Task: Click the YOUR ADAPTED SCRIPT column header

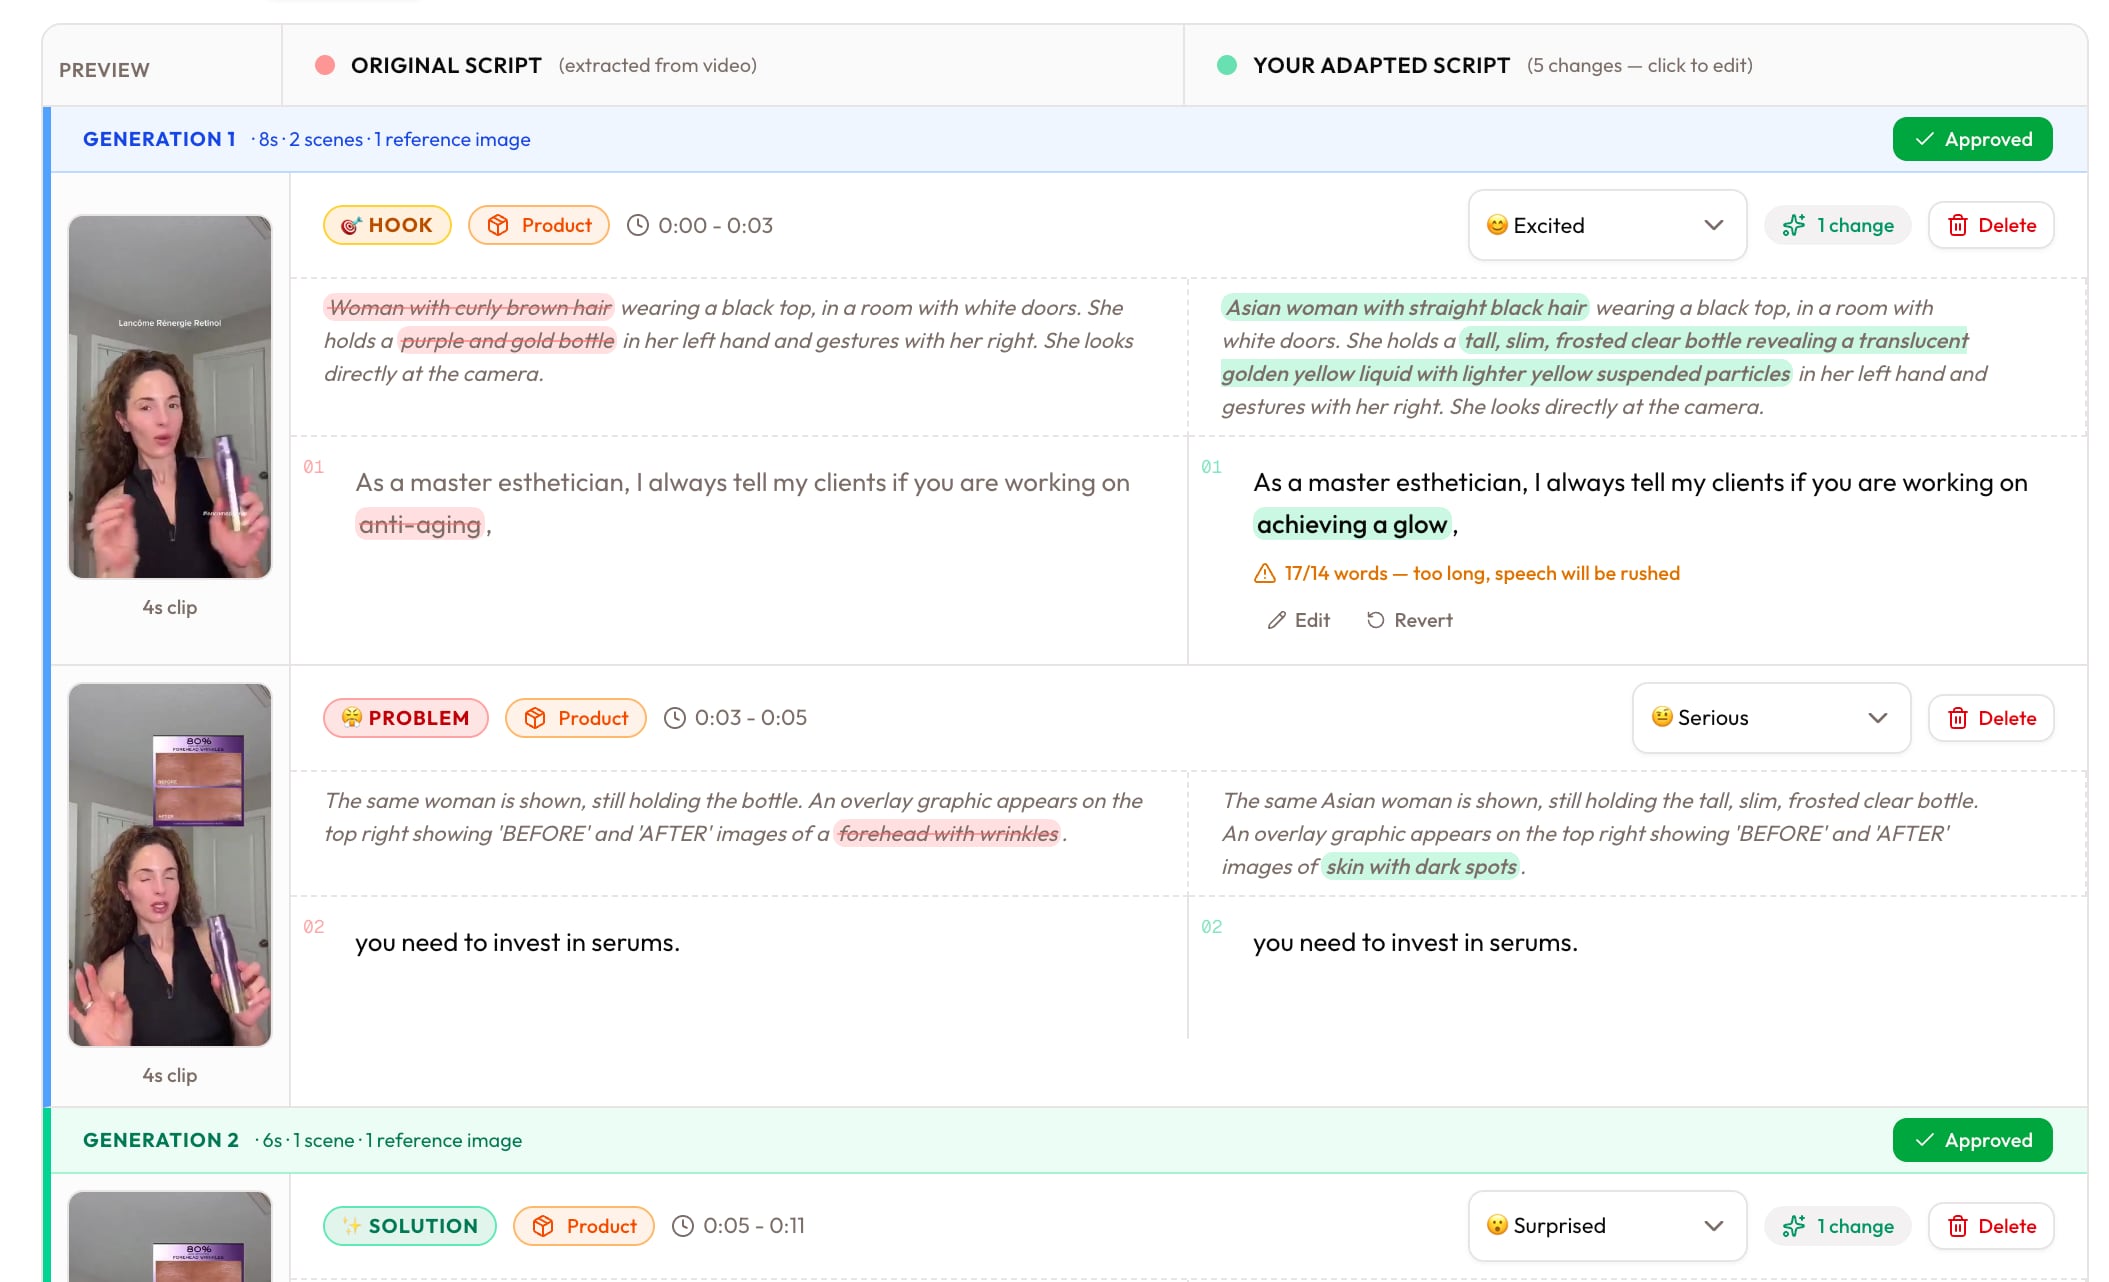Action: tap(1381, 65)
